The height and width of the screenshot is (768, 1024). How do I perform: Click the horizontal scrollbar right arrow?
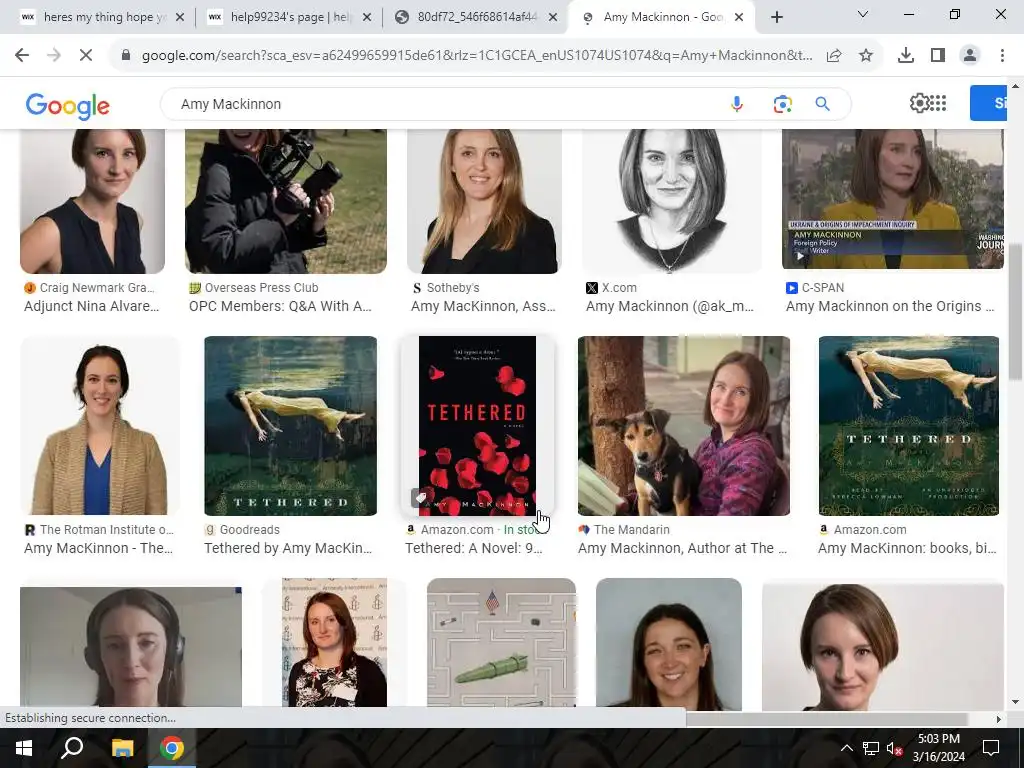(998, 719)
